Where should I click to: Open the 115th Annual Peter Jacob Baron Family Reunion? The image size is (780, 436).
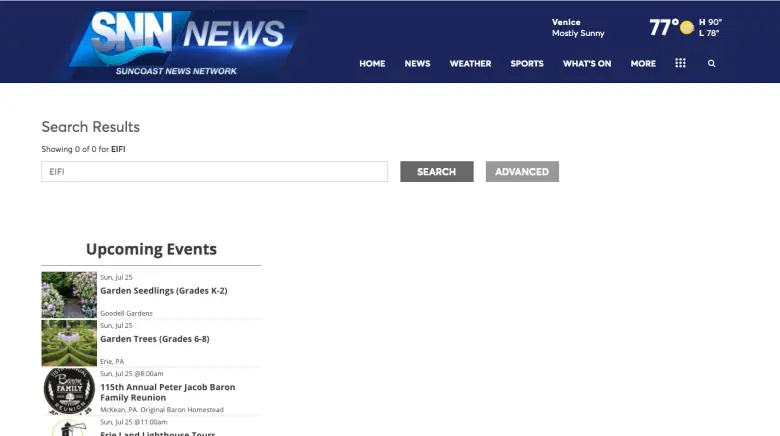[168, 392]
